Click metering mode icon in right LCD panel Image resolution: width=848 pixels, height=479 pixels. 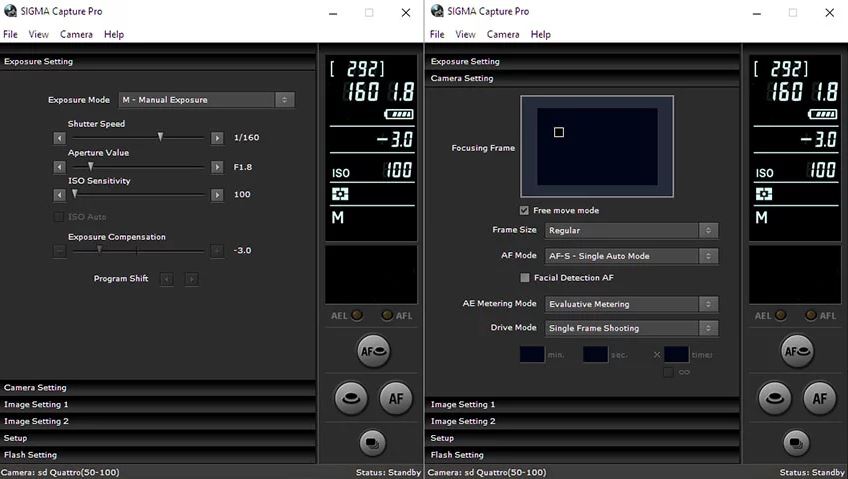click(764, 194)
